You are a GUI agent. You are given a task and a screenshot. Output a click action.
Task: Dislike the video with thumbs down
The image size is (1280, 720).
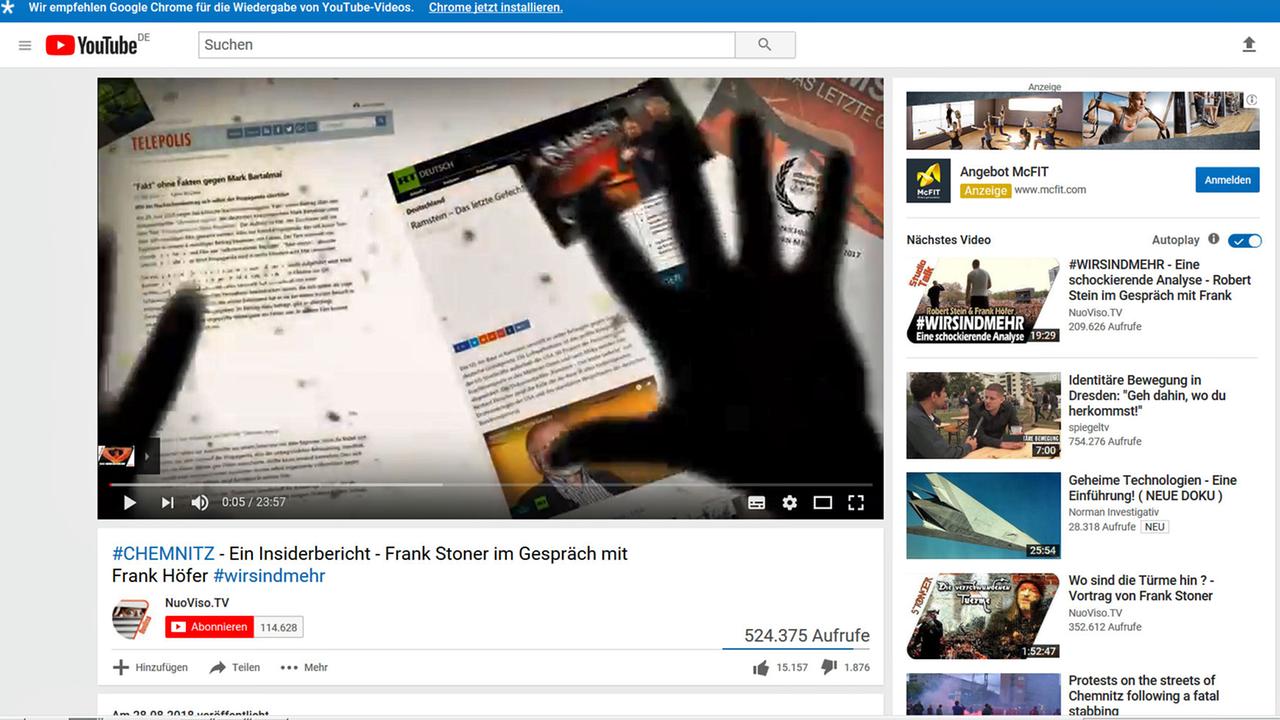coord(829,668)
